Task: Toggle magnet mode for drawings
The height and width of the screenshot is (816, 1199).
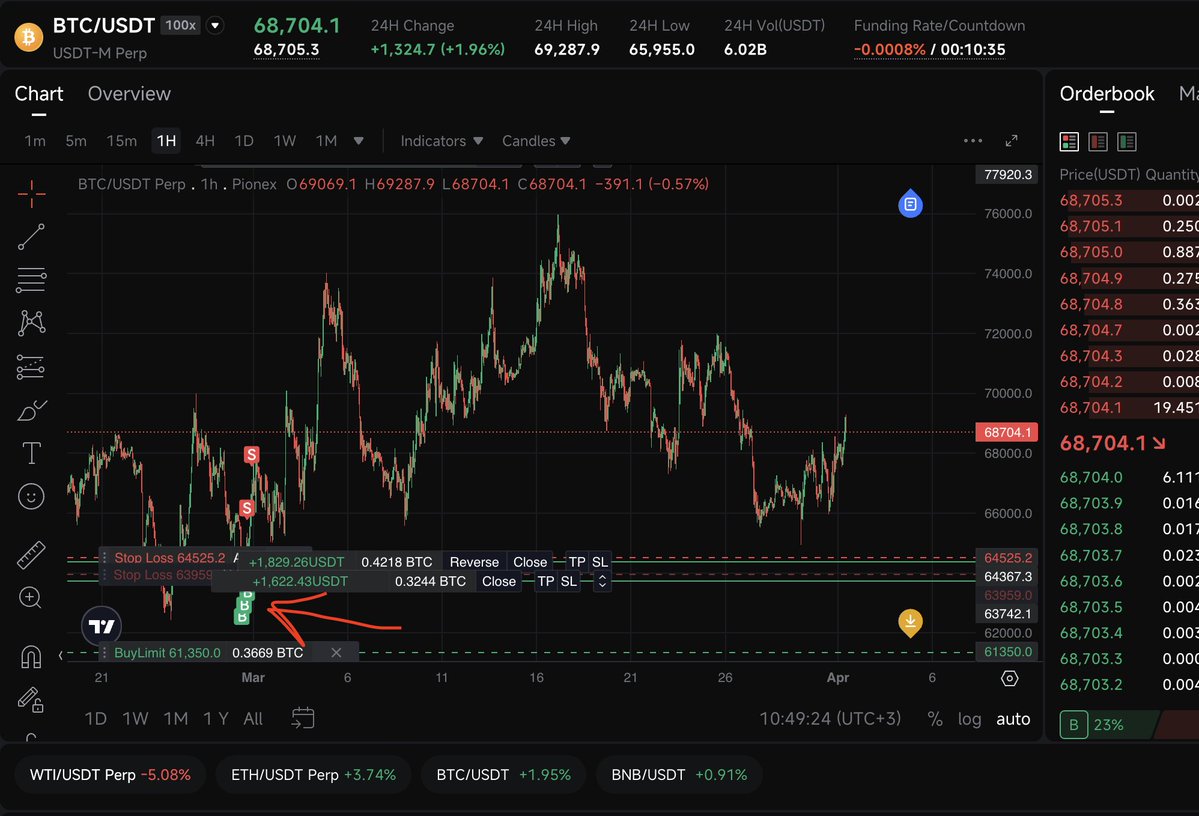Action: (31, 656)
